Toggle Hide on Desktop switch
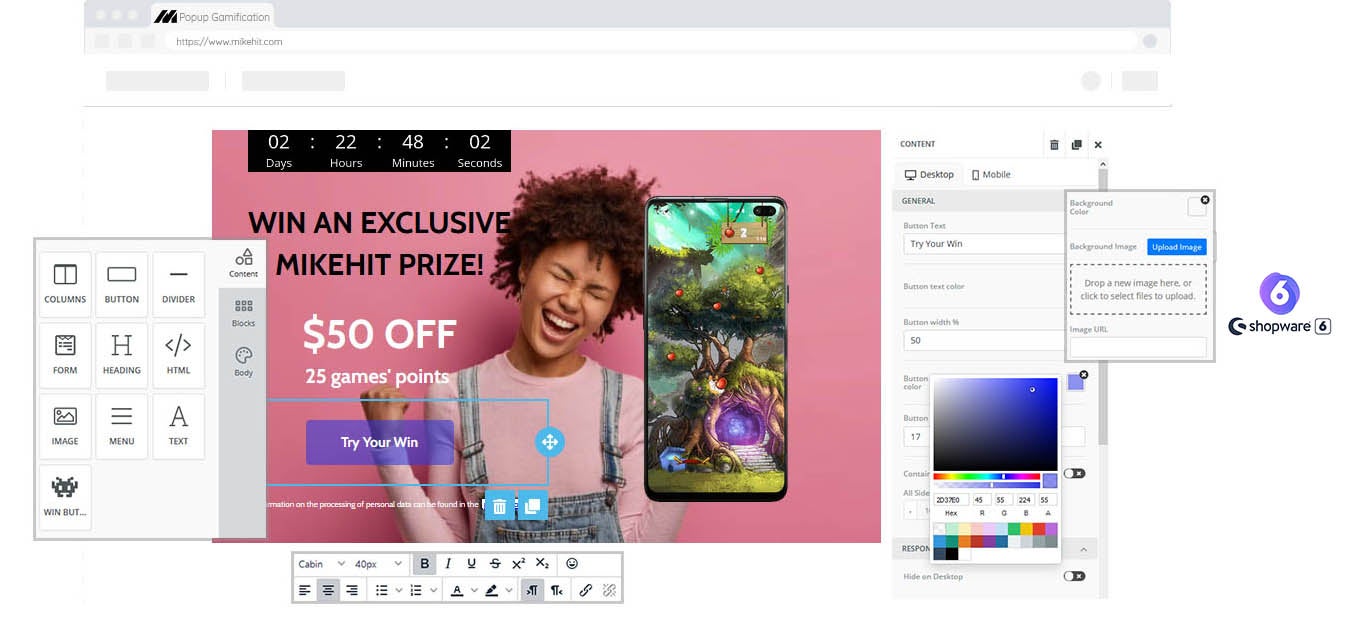This screenshot has height=641, width=1356. (1074, 576)
